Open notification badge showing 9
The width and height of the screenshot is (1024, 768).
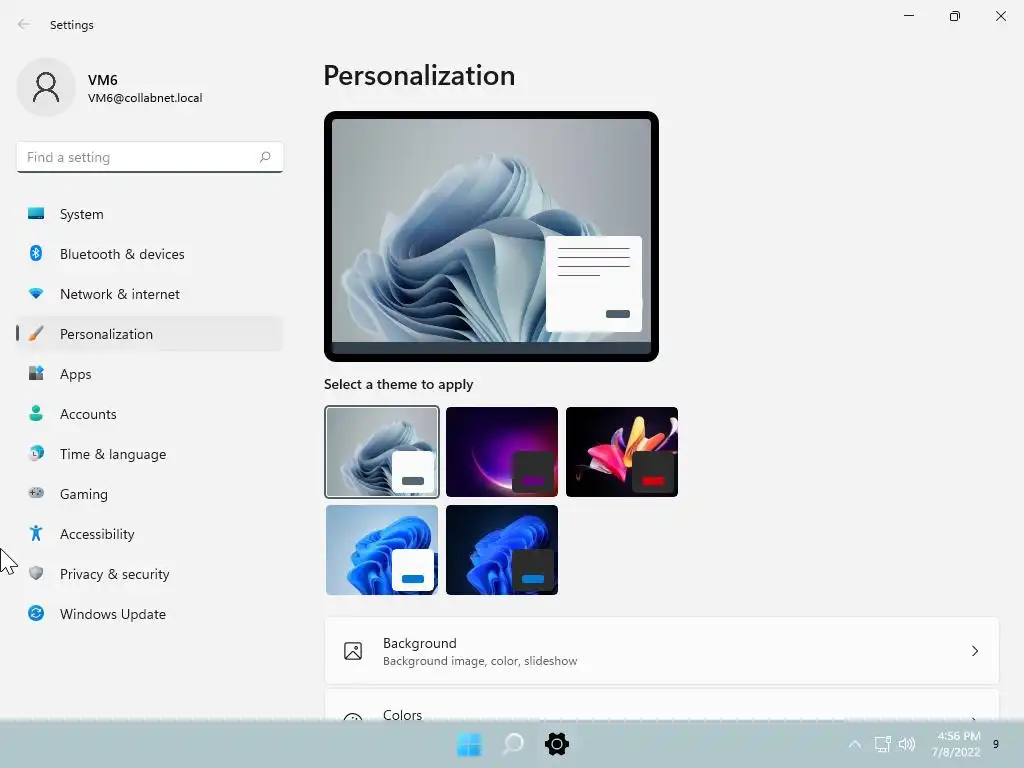[x=996, y=744]
